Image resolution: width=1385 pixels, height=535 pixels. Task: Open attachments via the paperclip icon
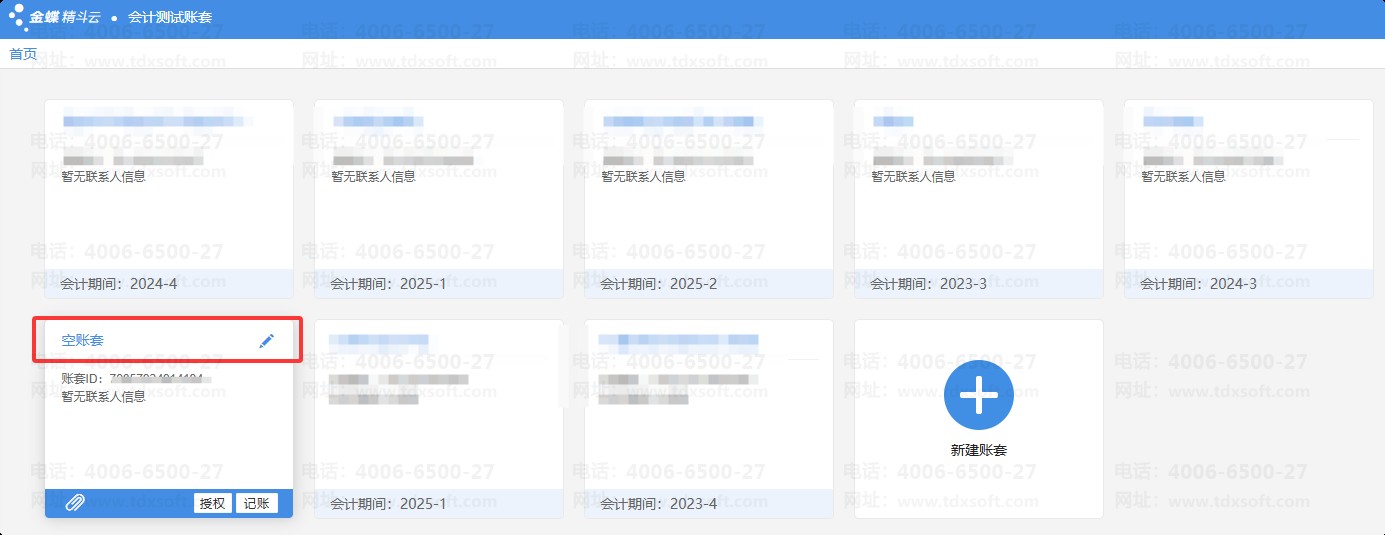75,503
